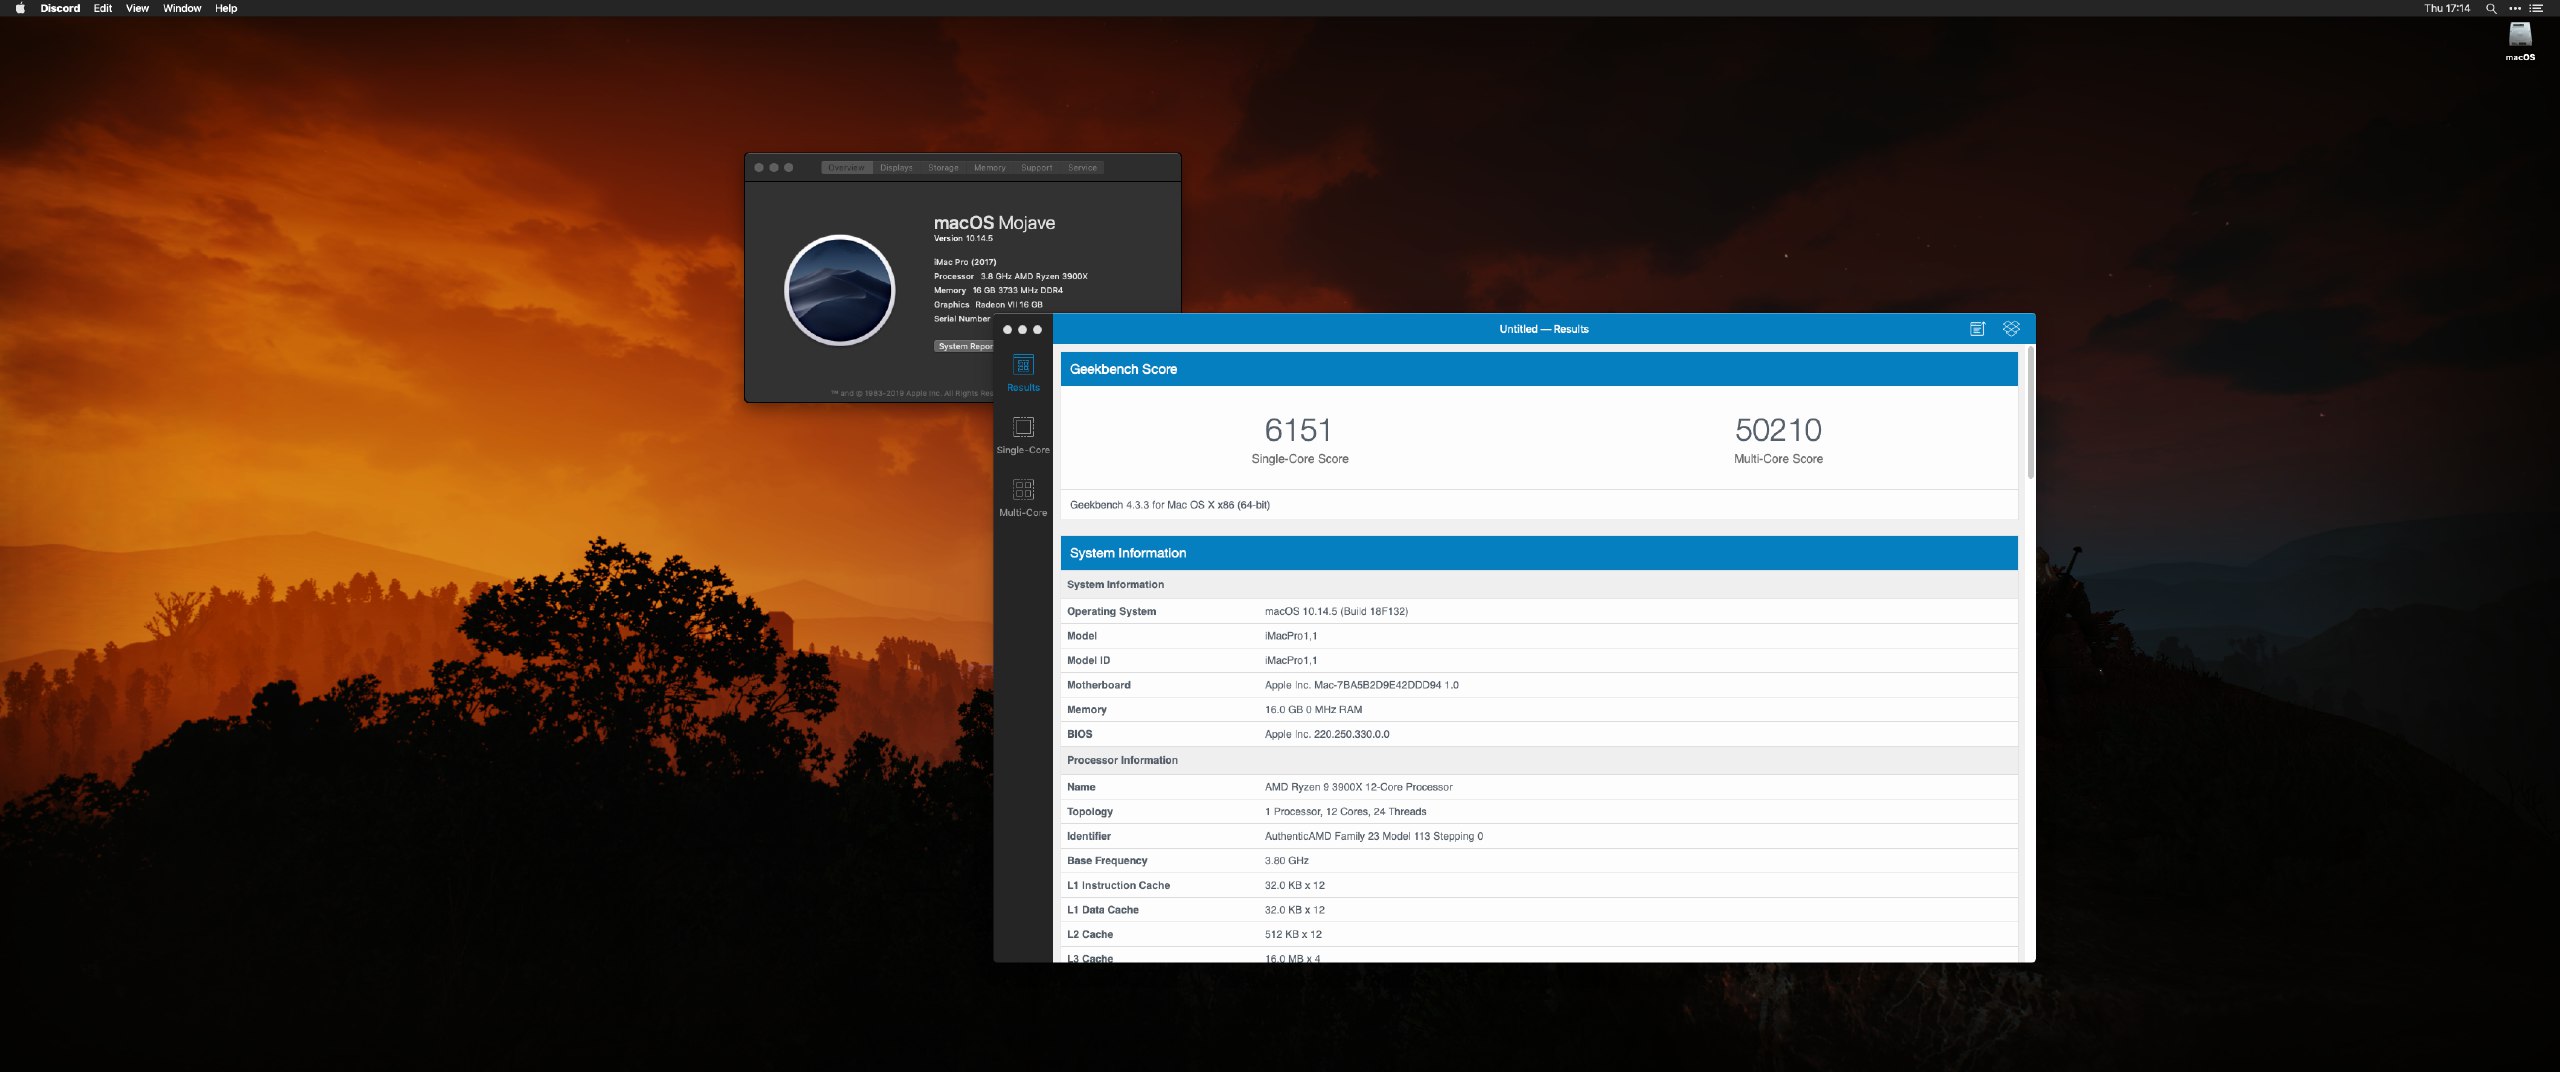The image size is (2560, 1072).
Task: Switch to Support tab in About This Mac
Action: pyautogui.click(x=1036, y=168)
